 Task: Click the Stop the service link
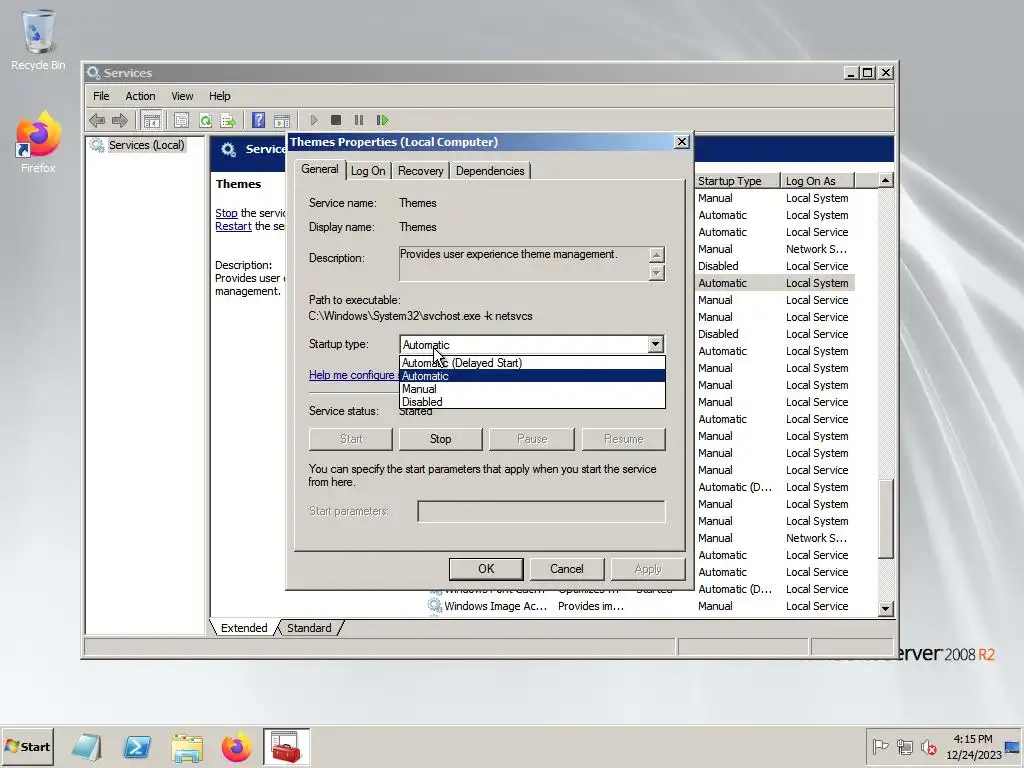click(226, 213)
